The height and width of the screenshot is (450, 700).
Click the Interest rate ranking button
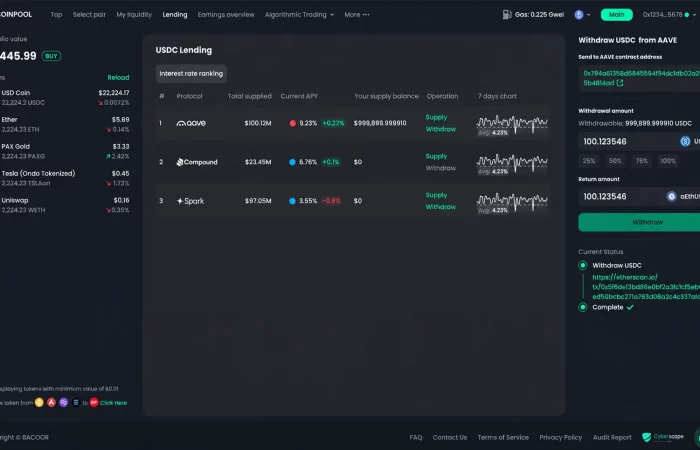click(x=191, y=74)
